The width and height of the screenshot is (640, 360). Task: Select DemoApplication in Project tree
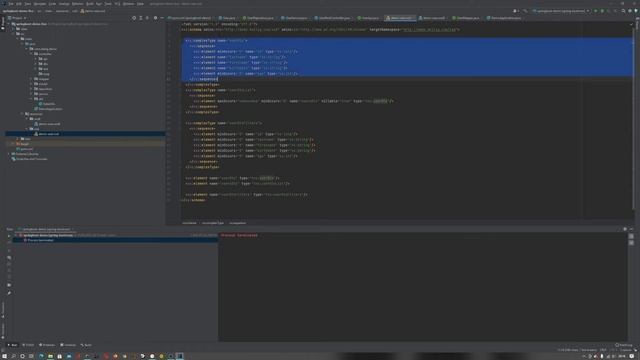(x=49, y=109)
